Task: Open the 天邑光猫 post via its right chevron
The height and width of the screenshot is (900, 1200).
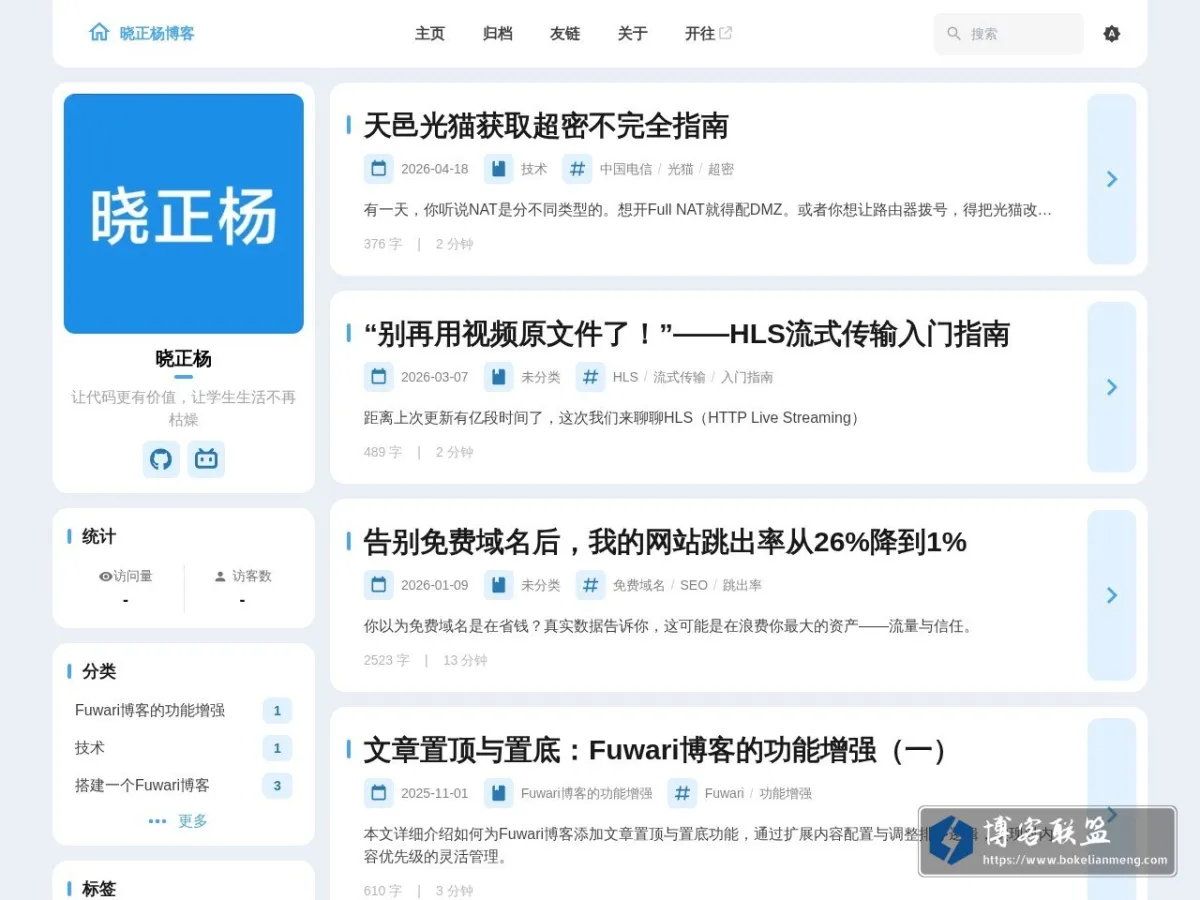Action: click(1112, 179)
